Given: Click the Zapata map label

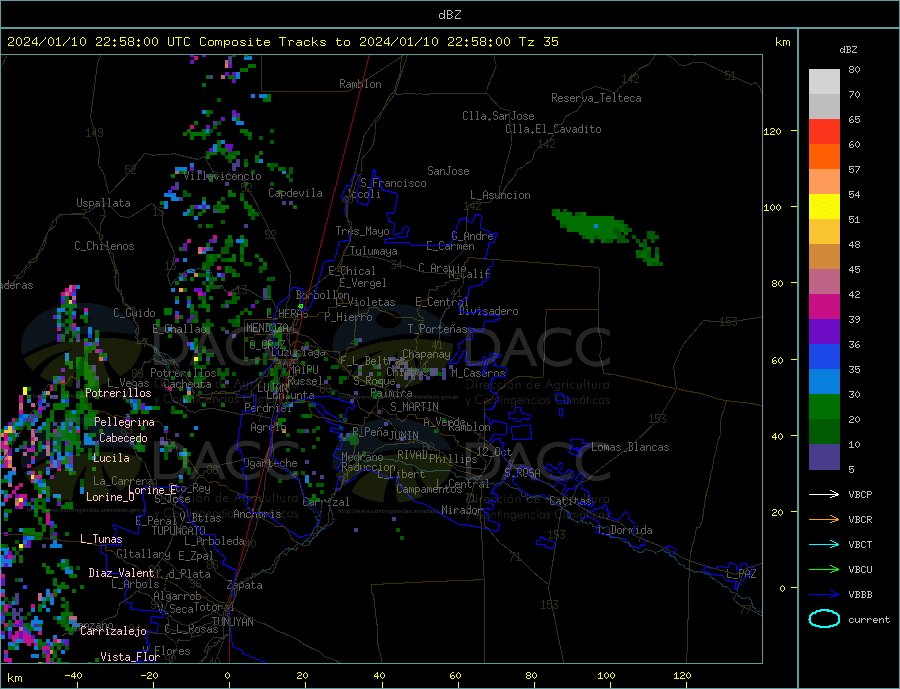Looking at the screenshot, I should [x=245, y=586].
